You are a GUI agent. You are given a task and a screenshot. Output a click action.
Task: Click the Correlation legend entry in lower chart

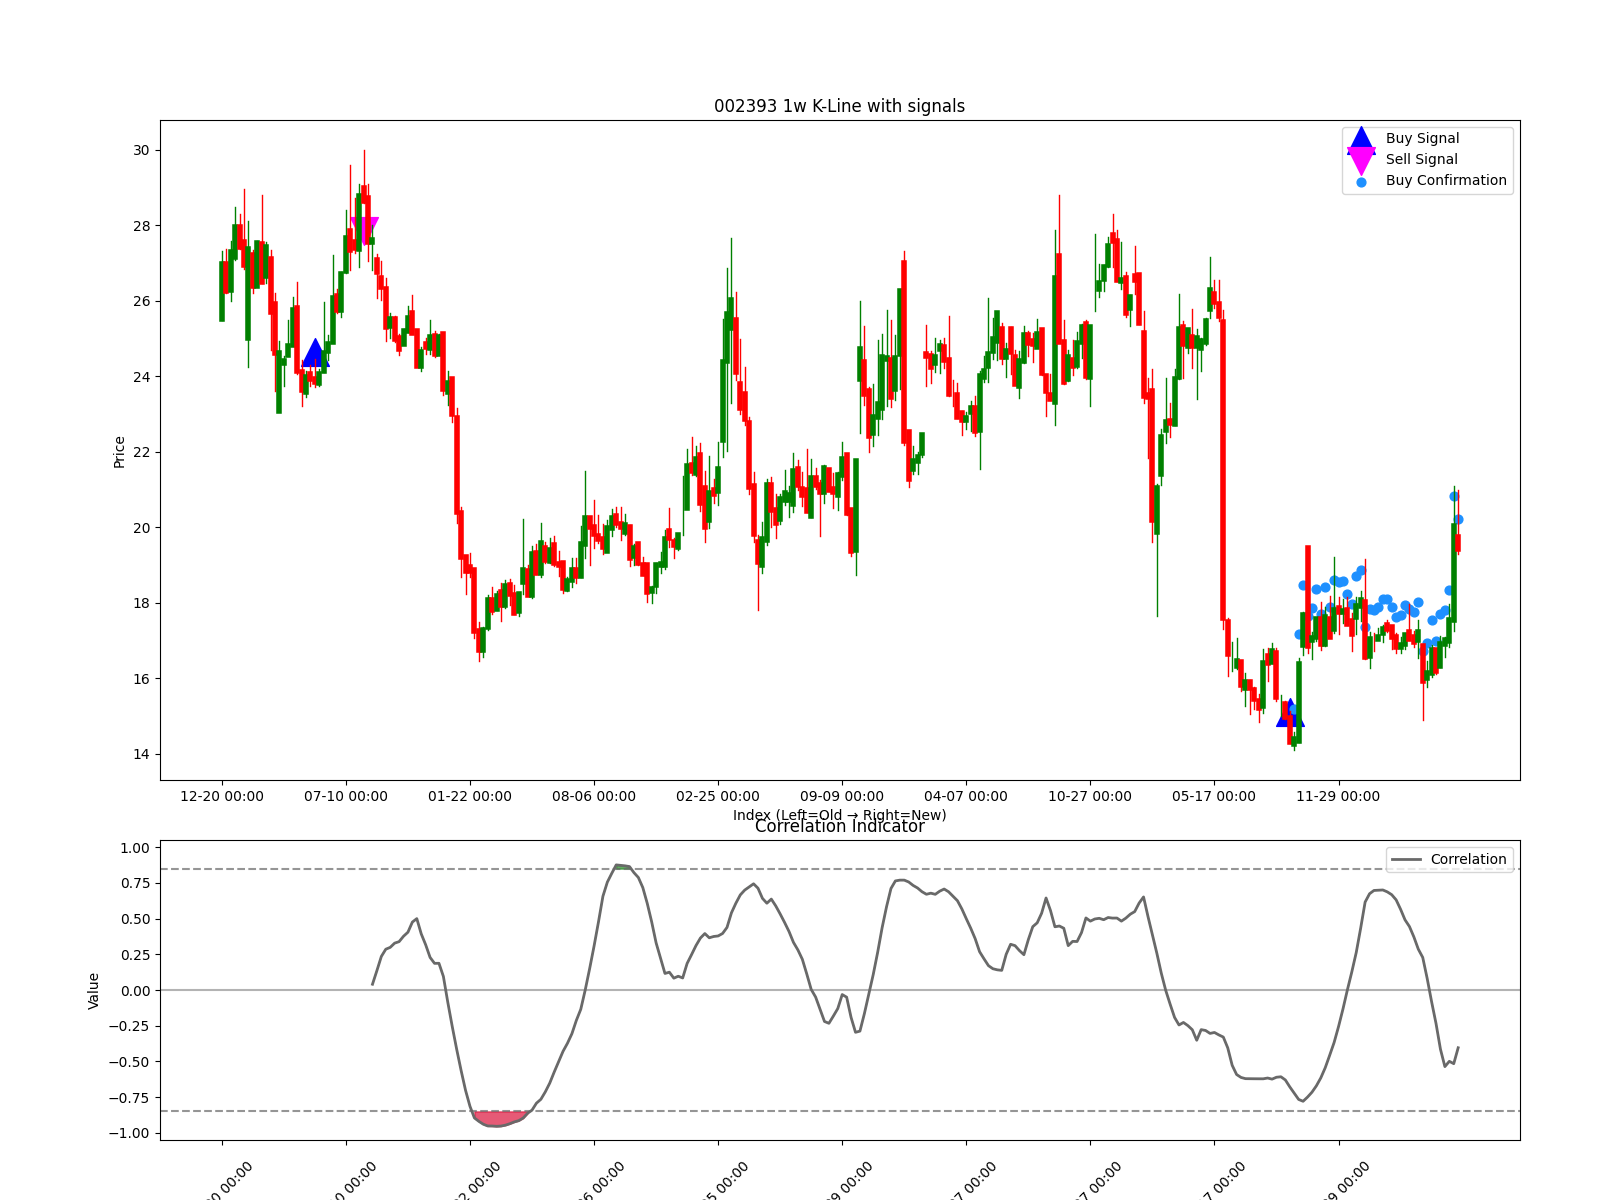[1449, 859]
